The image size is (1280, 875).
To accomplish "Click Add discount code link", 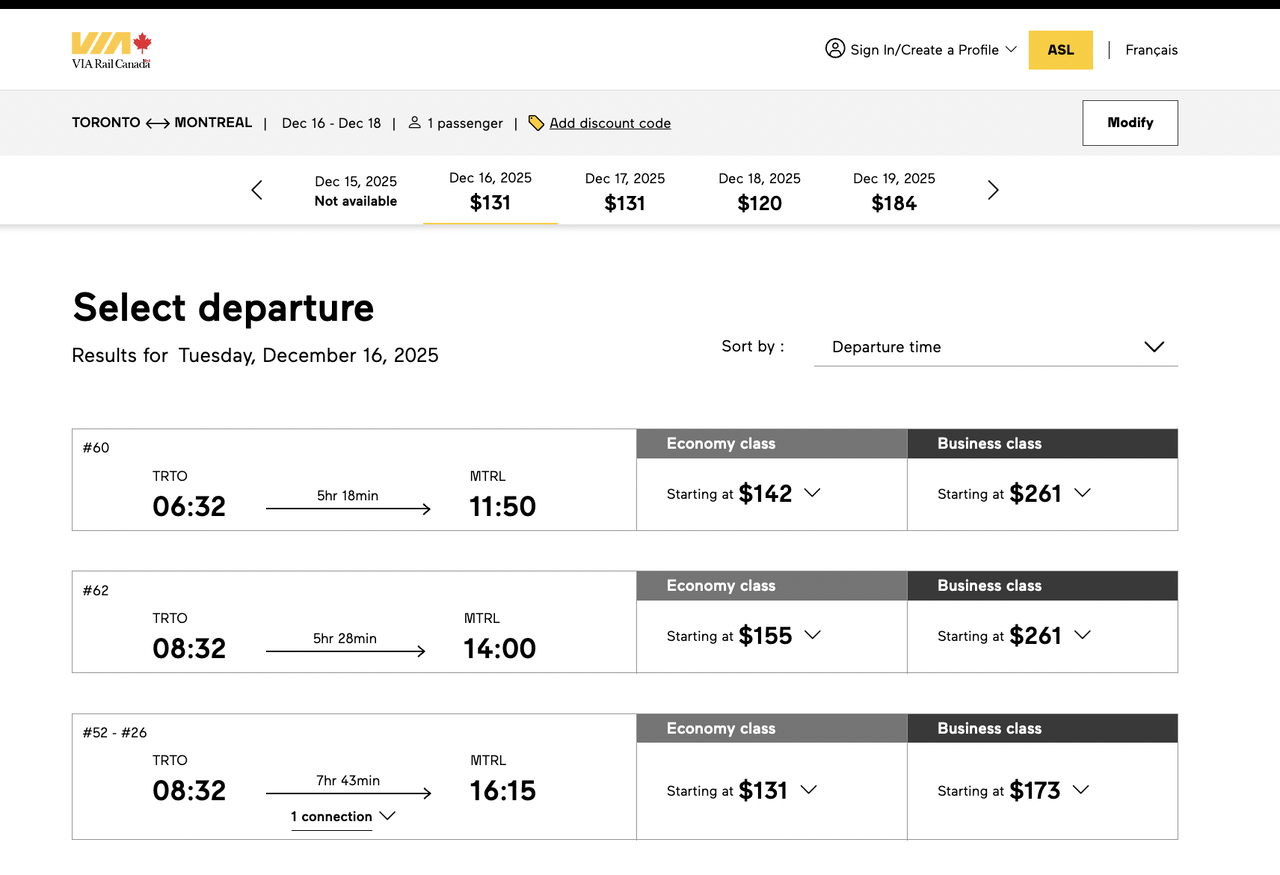I will 610,123.
